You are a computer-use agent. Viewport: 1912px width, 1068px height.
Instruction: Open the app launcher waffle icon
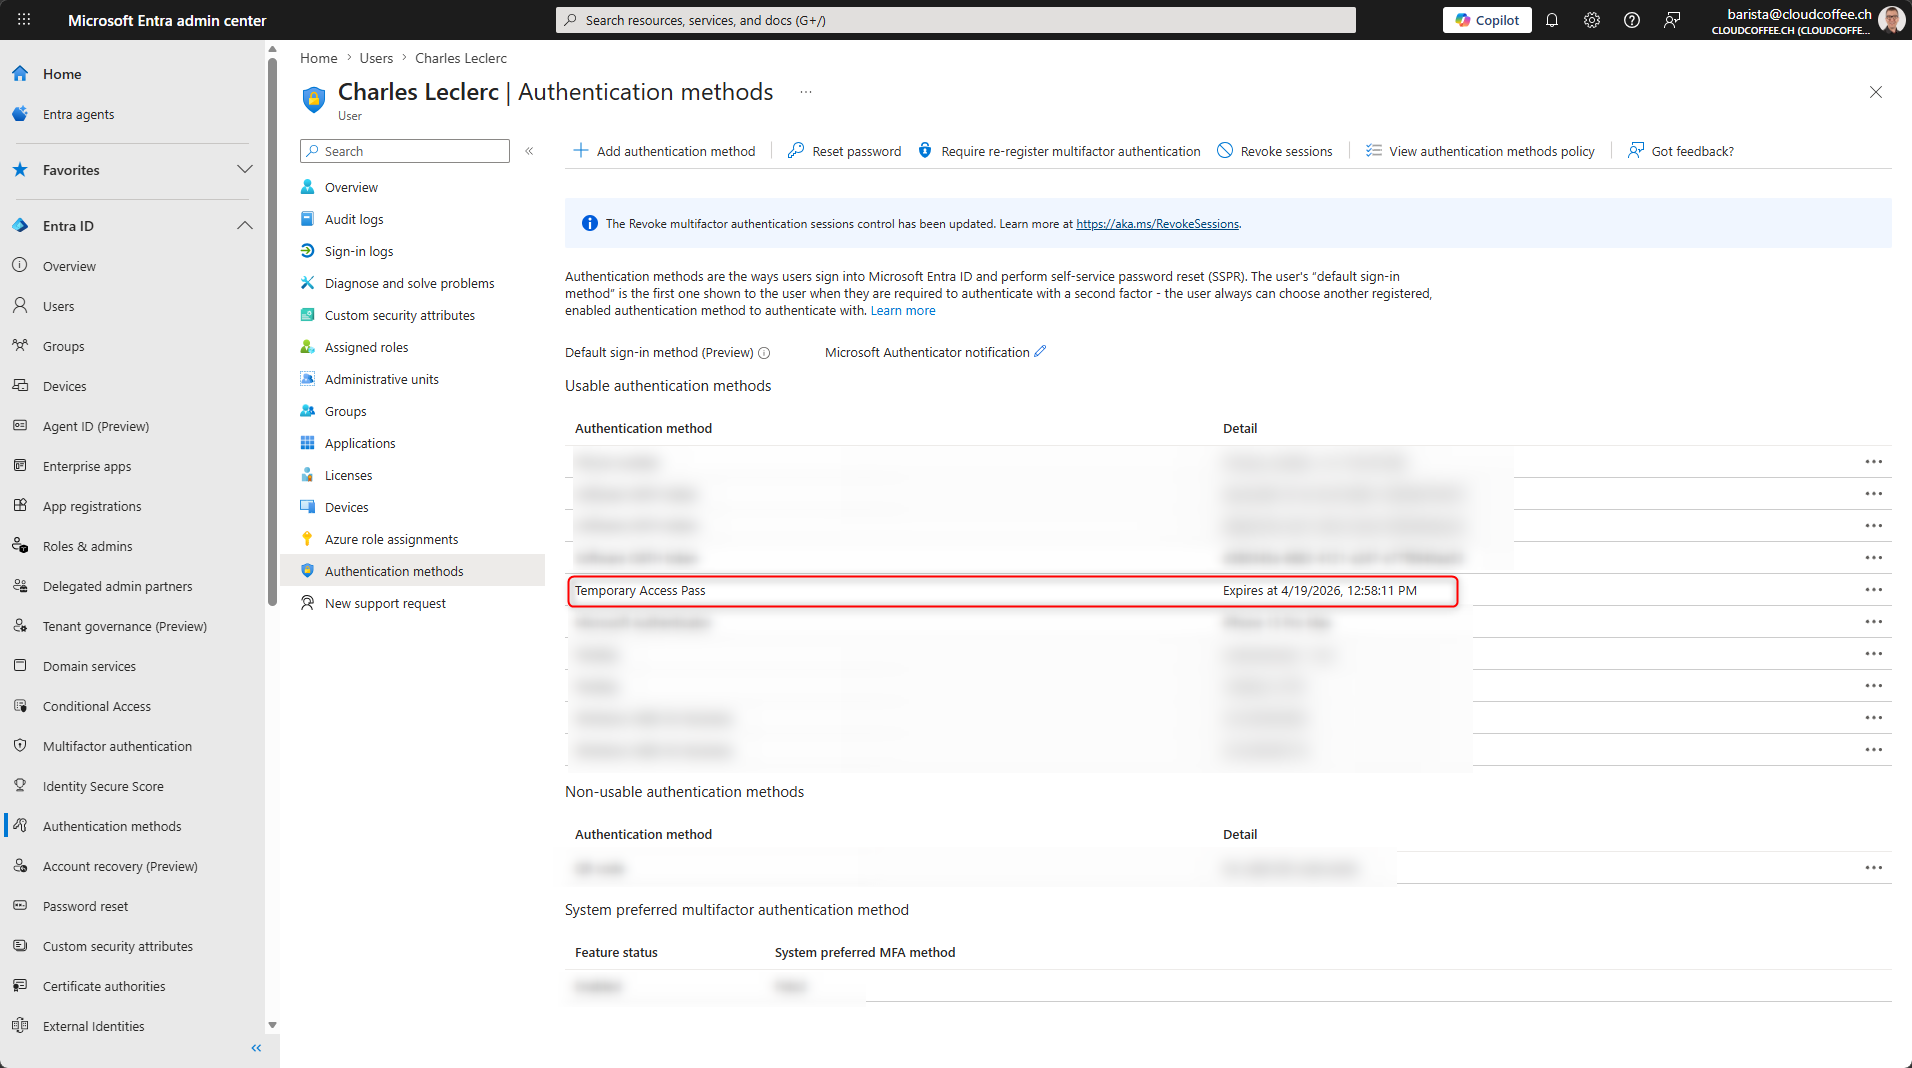[x=24, y=20]
